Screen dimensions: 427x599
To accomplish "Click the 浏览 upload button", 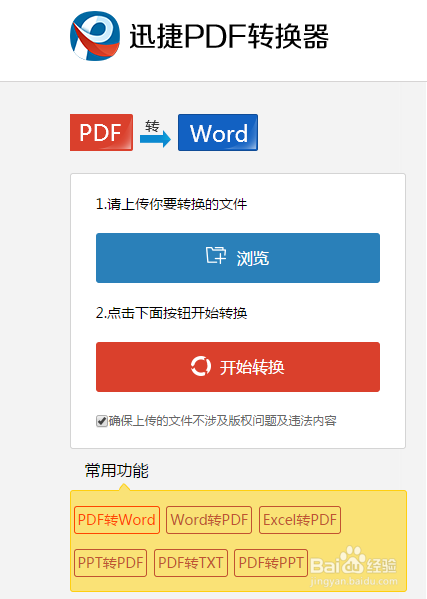I will point(238,258).
